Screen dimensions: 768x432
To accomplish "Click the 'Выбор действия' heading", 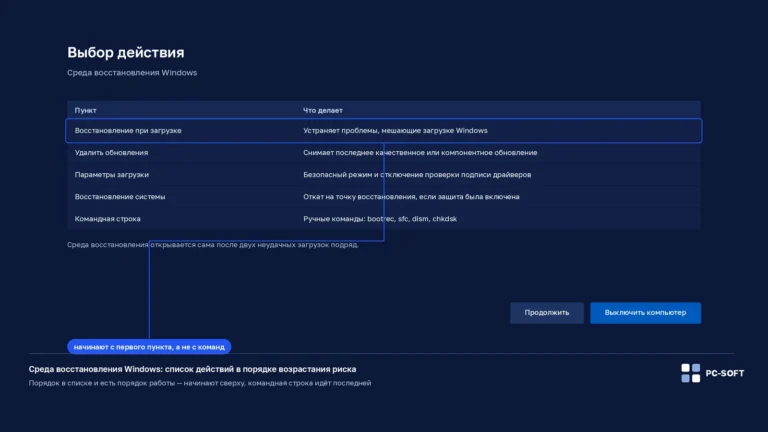I will pyautogui.click(x=125, y=52).
